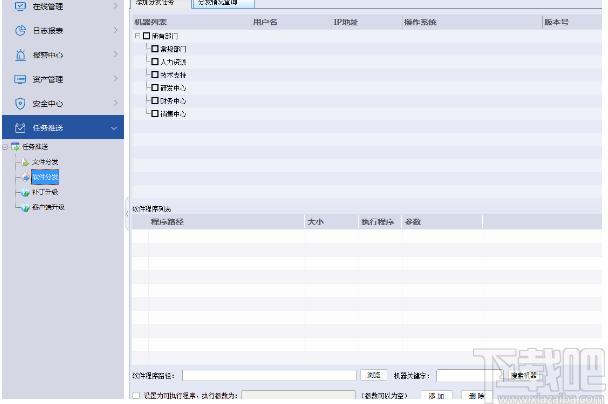Collapse the 任务推送 section chevron

[x=114, y=128]
